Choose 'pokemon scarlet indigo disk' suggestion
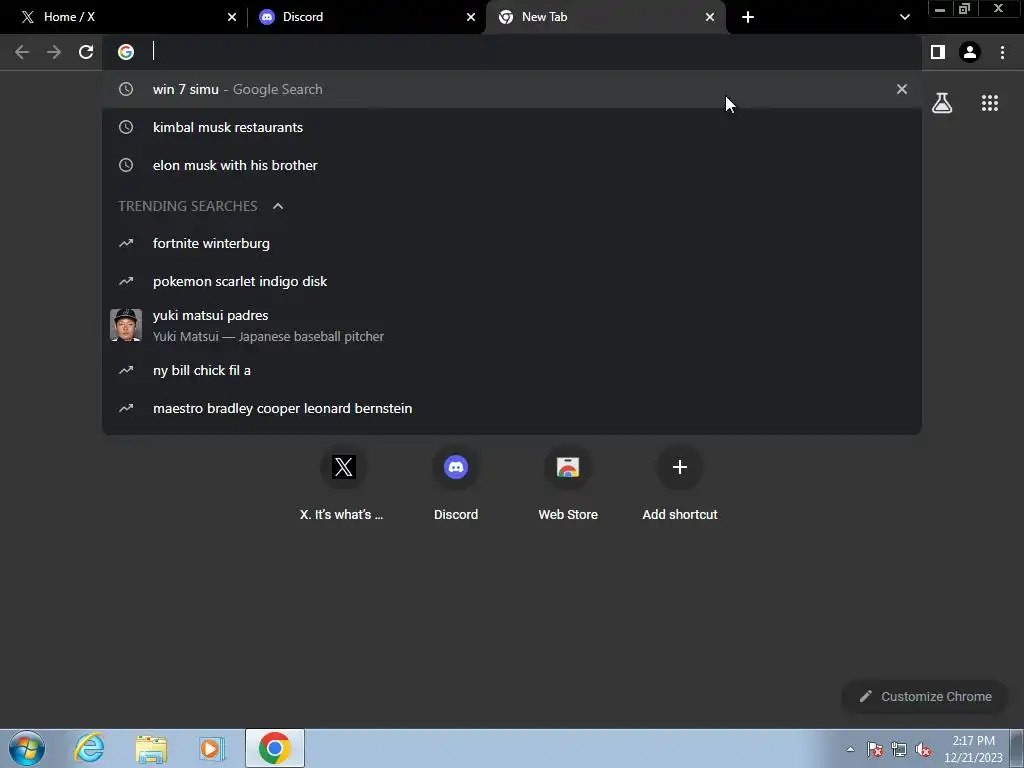Screen dimensions: 1024x768 coord(512,281)
